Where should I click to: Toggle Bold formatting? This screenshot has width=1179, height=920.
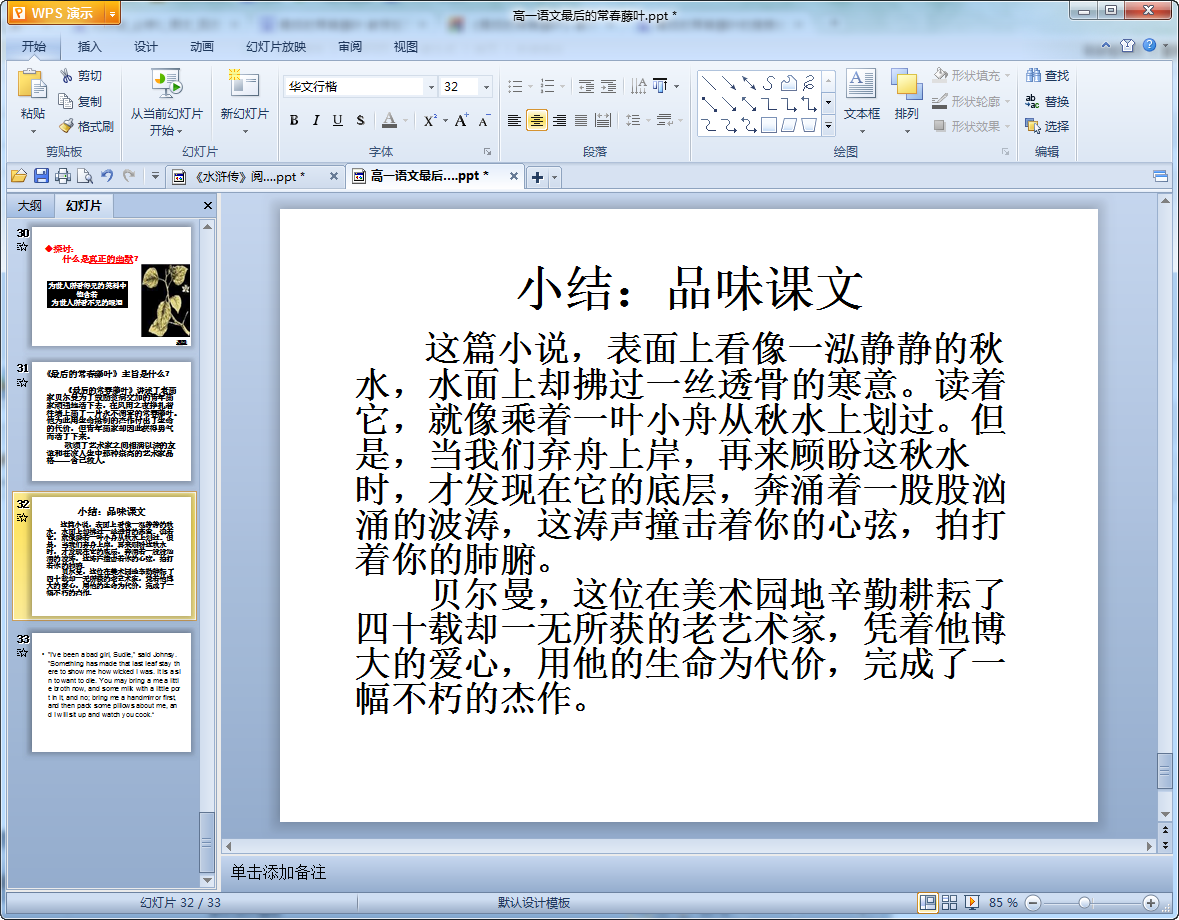tap(294, 120)
